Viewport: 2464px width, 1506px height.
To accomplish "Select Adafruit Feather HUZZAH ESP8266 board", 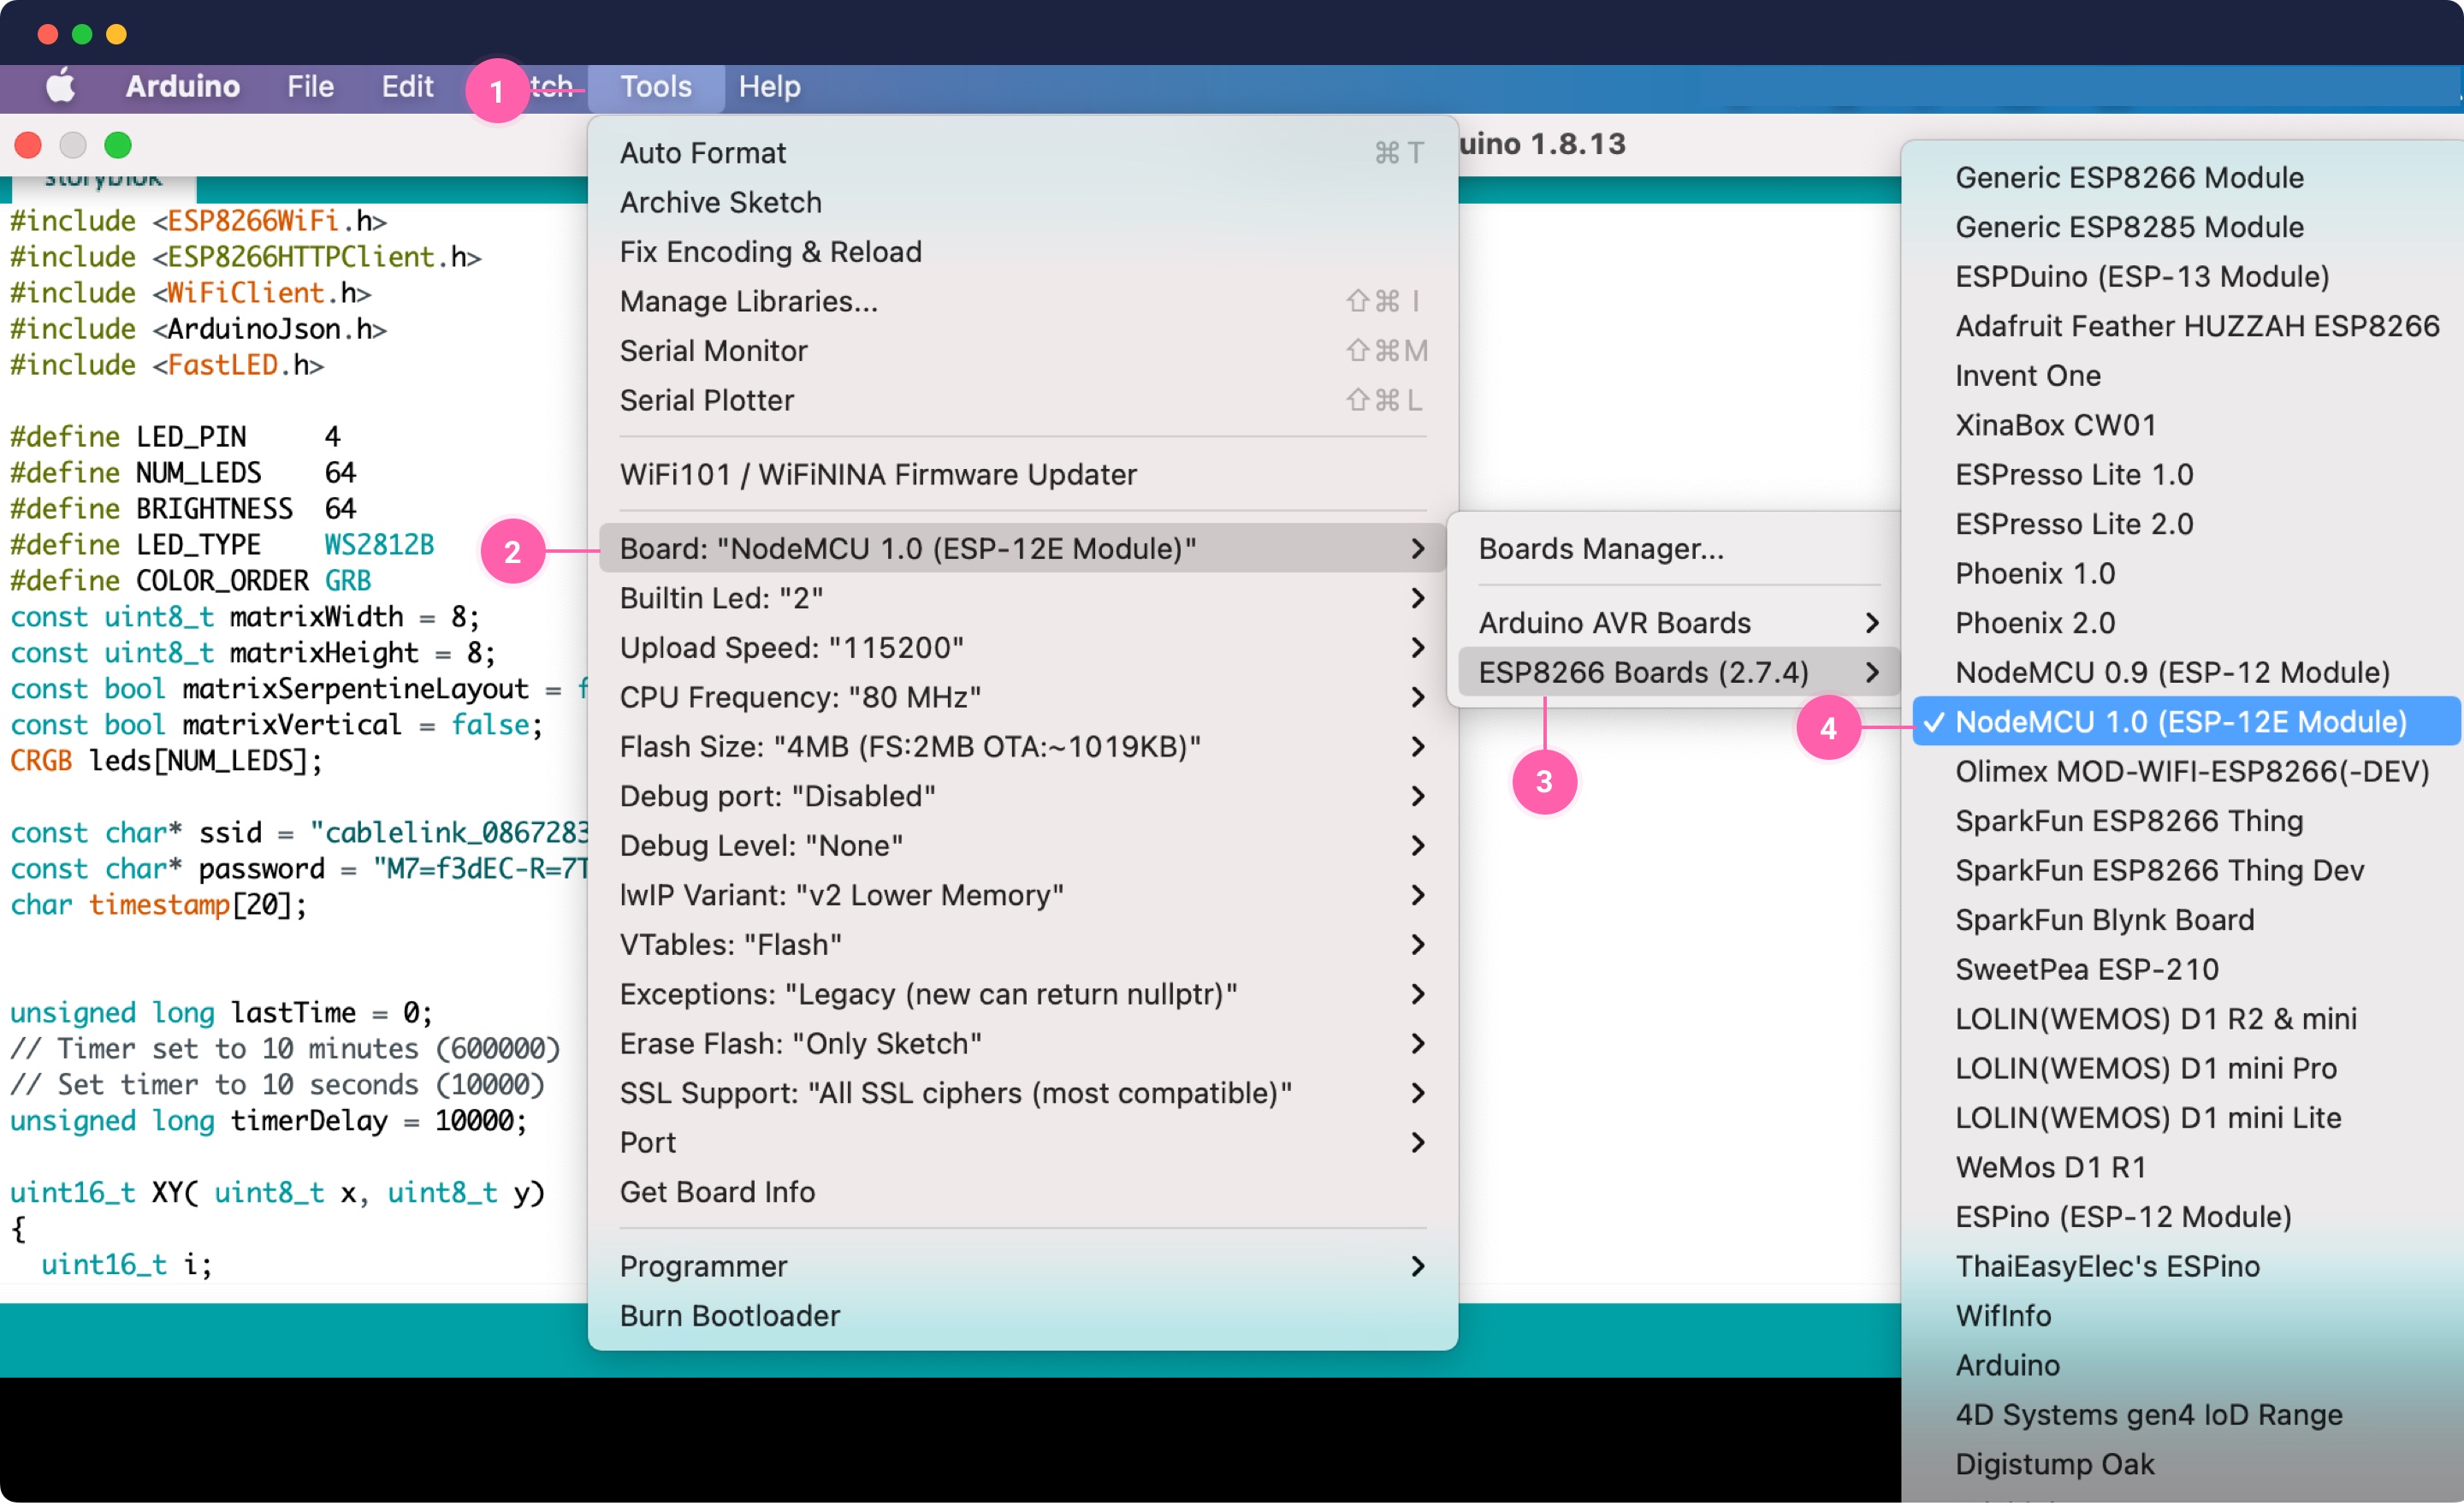I will point(2186,326).
